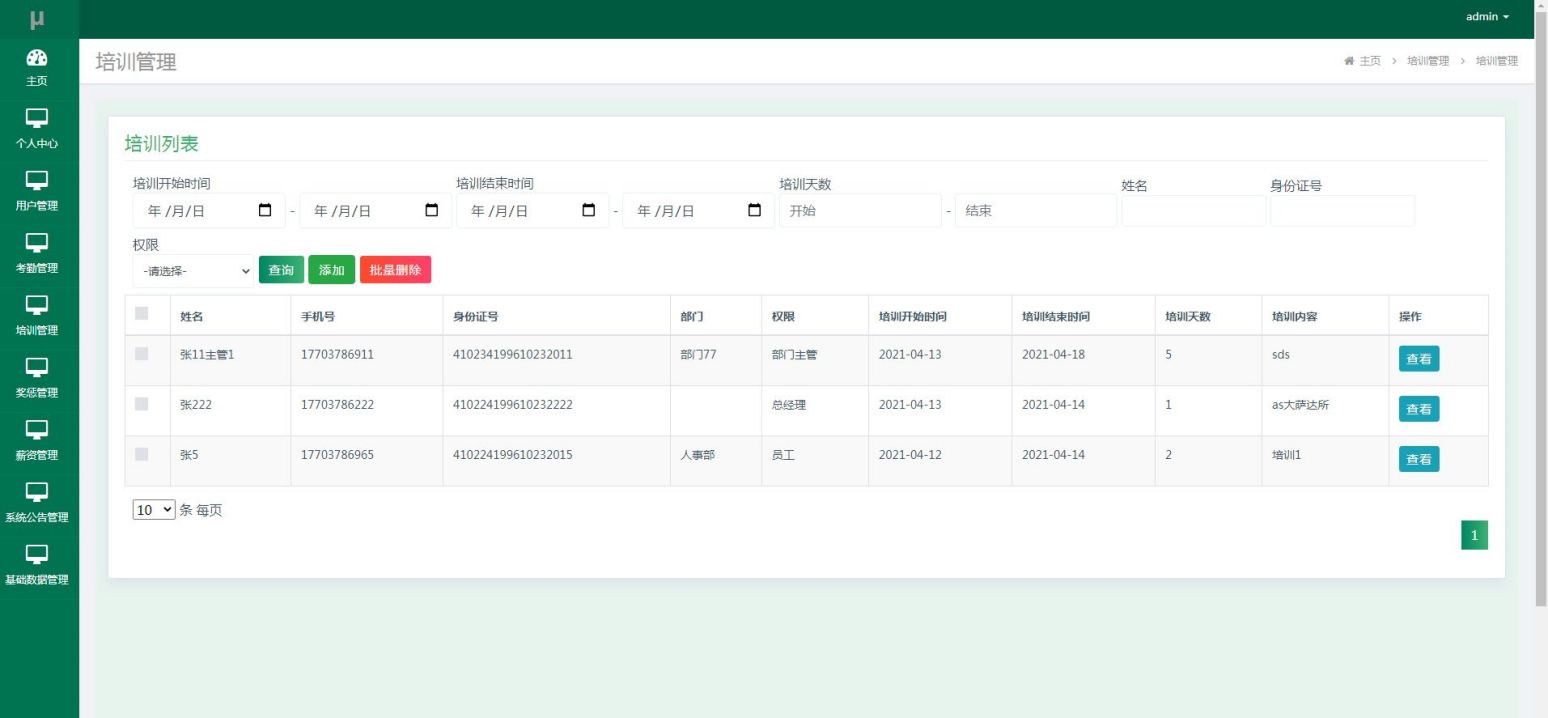Click the 手机号 column header

pos(318,316)
